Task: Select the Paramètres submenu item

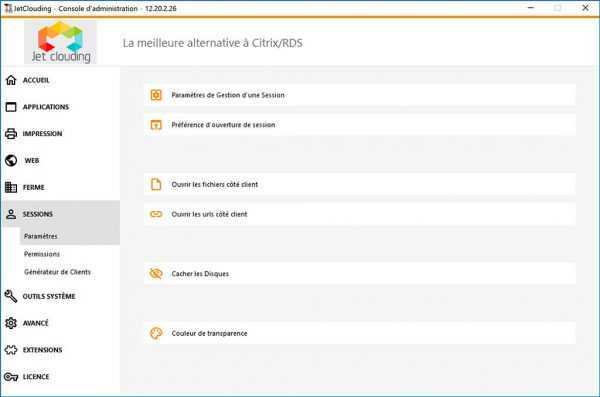Action: [x=70, y=236]
